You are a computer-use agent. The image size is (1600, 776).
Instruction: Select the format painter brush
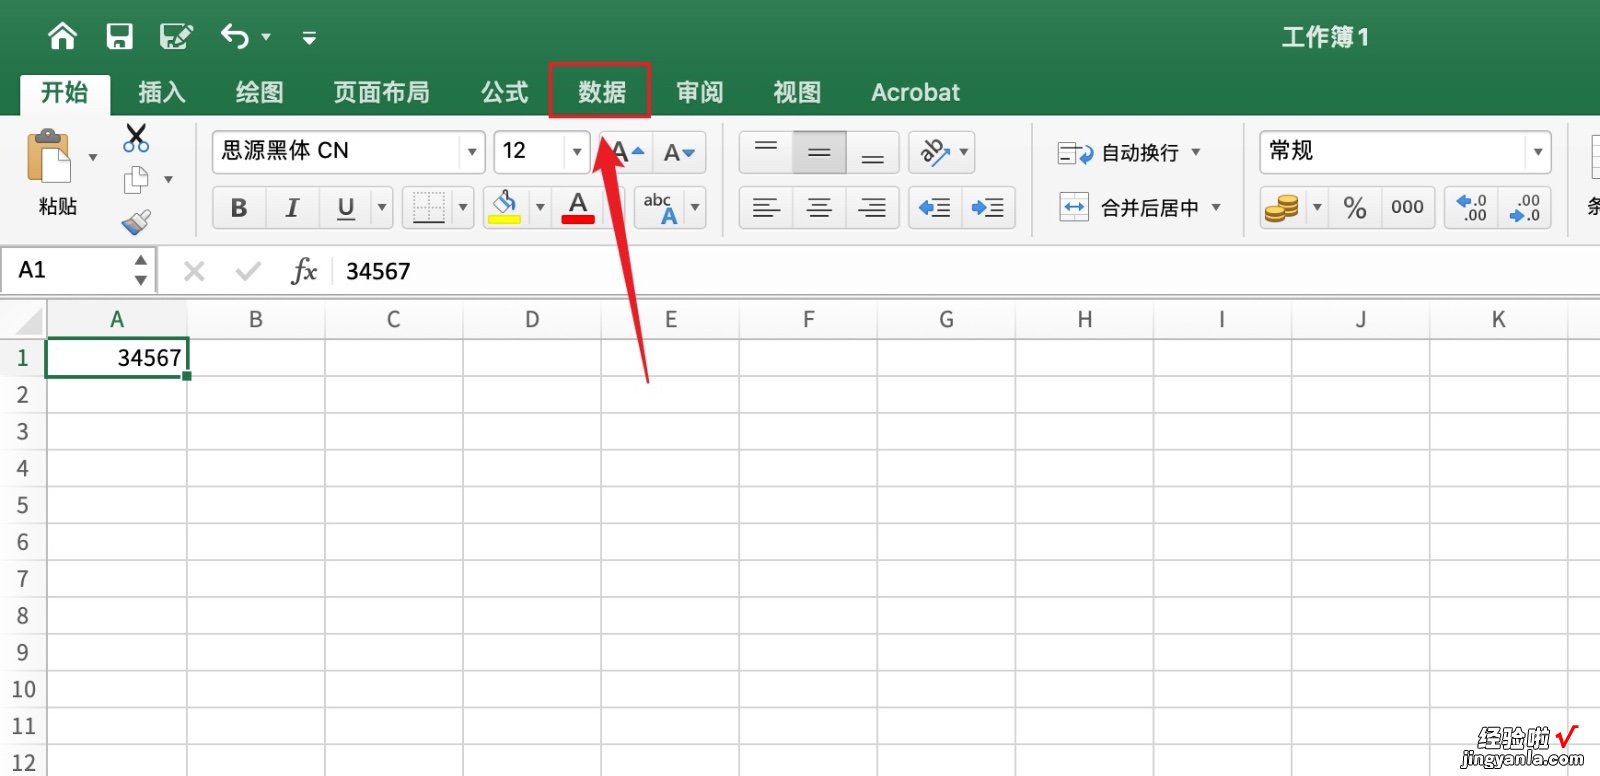136,221
